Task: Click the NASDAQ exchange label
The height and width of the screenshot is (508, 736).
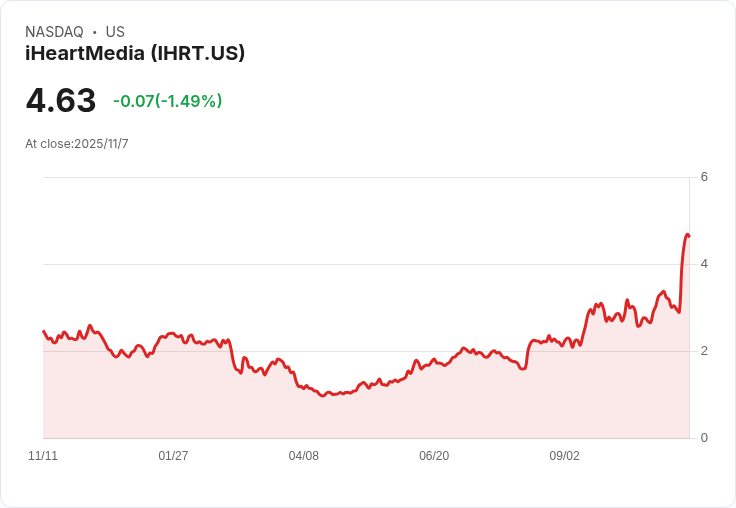Action: (54, 32)
